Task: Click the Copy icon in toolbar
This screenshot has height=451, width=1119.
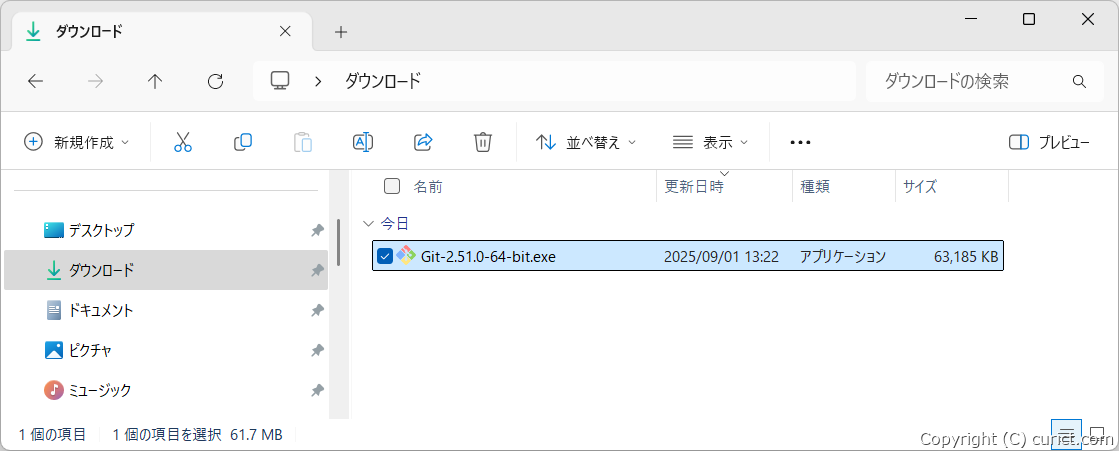Action: click(x=243, y=142)
